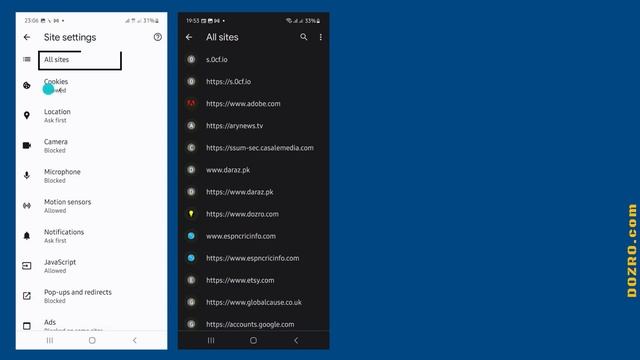Tap the dozro.com lightbulb favicon
This screenshot has height=360, width=640.
click(191, 214)
